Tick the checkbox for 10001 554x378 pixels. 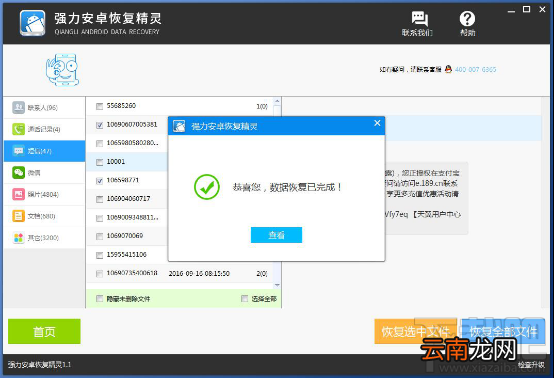point(100,162)
